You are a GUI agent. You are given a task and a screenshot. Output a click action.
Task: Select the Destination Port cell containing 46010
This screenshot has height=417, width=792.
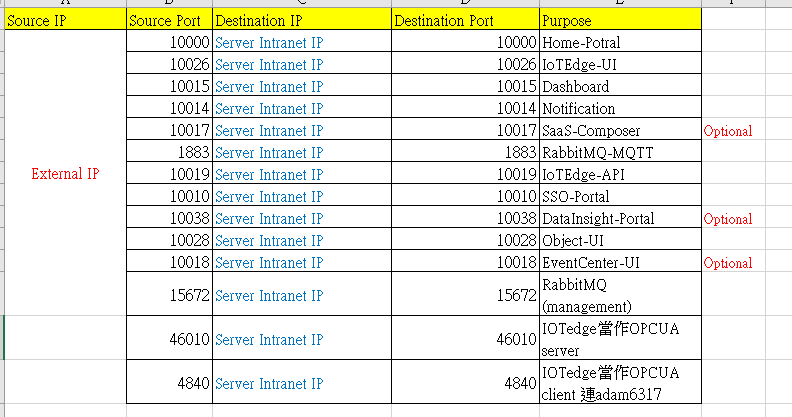[464, 339]
